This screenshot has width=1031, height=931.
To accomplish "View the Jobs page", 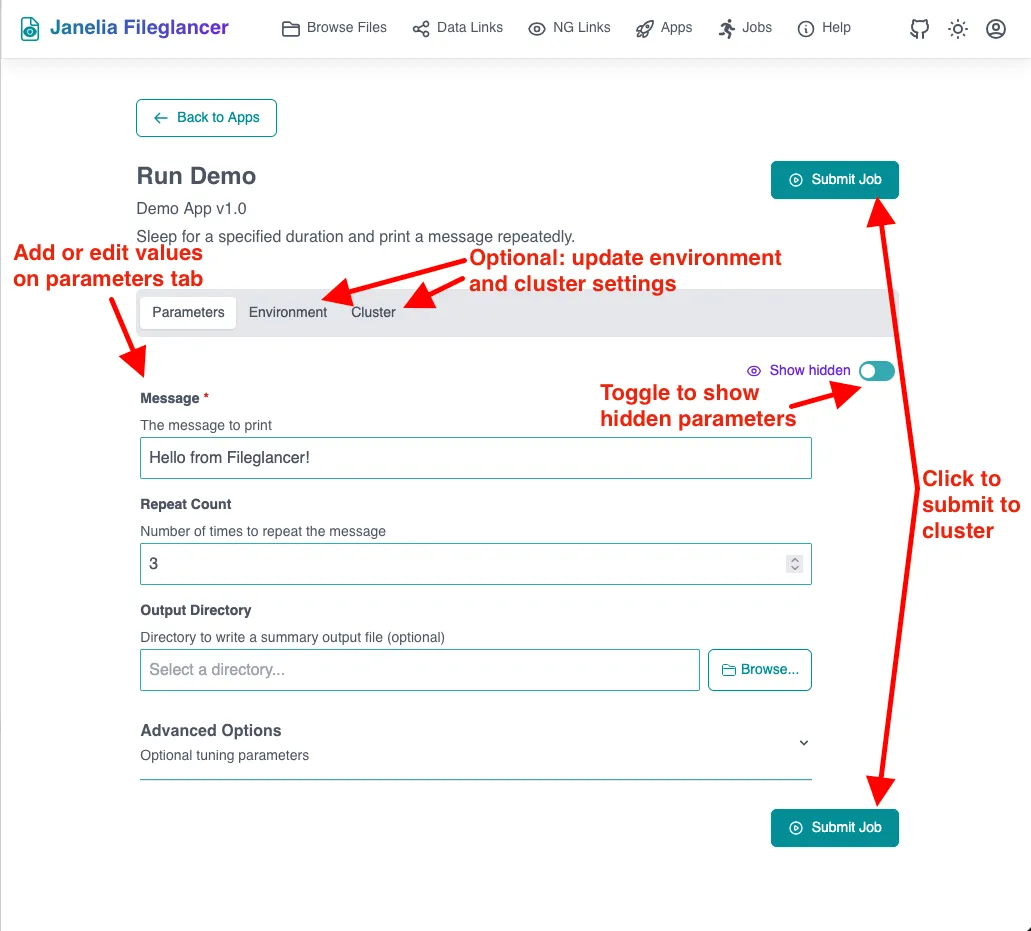I will point(744,28).
